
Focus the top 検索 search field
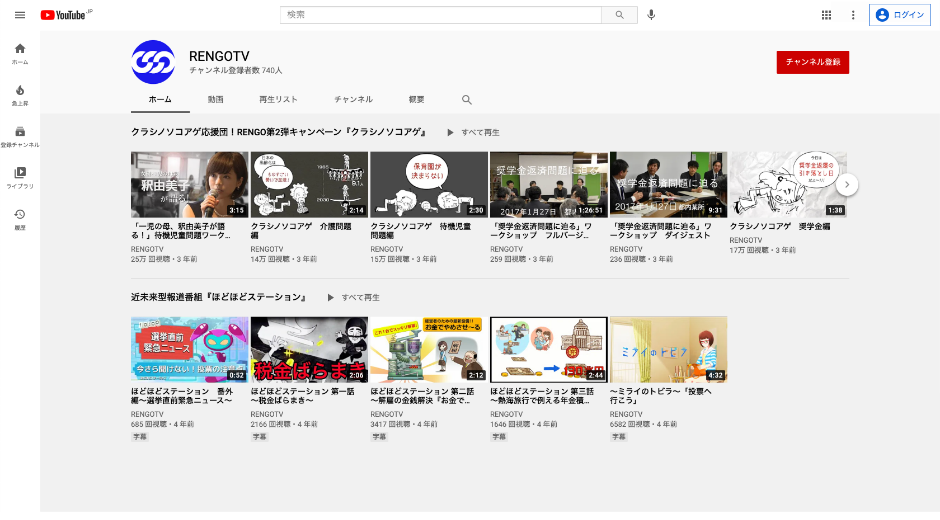pos(441,15)
